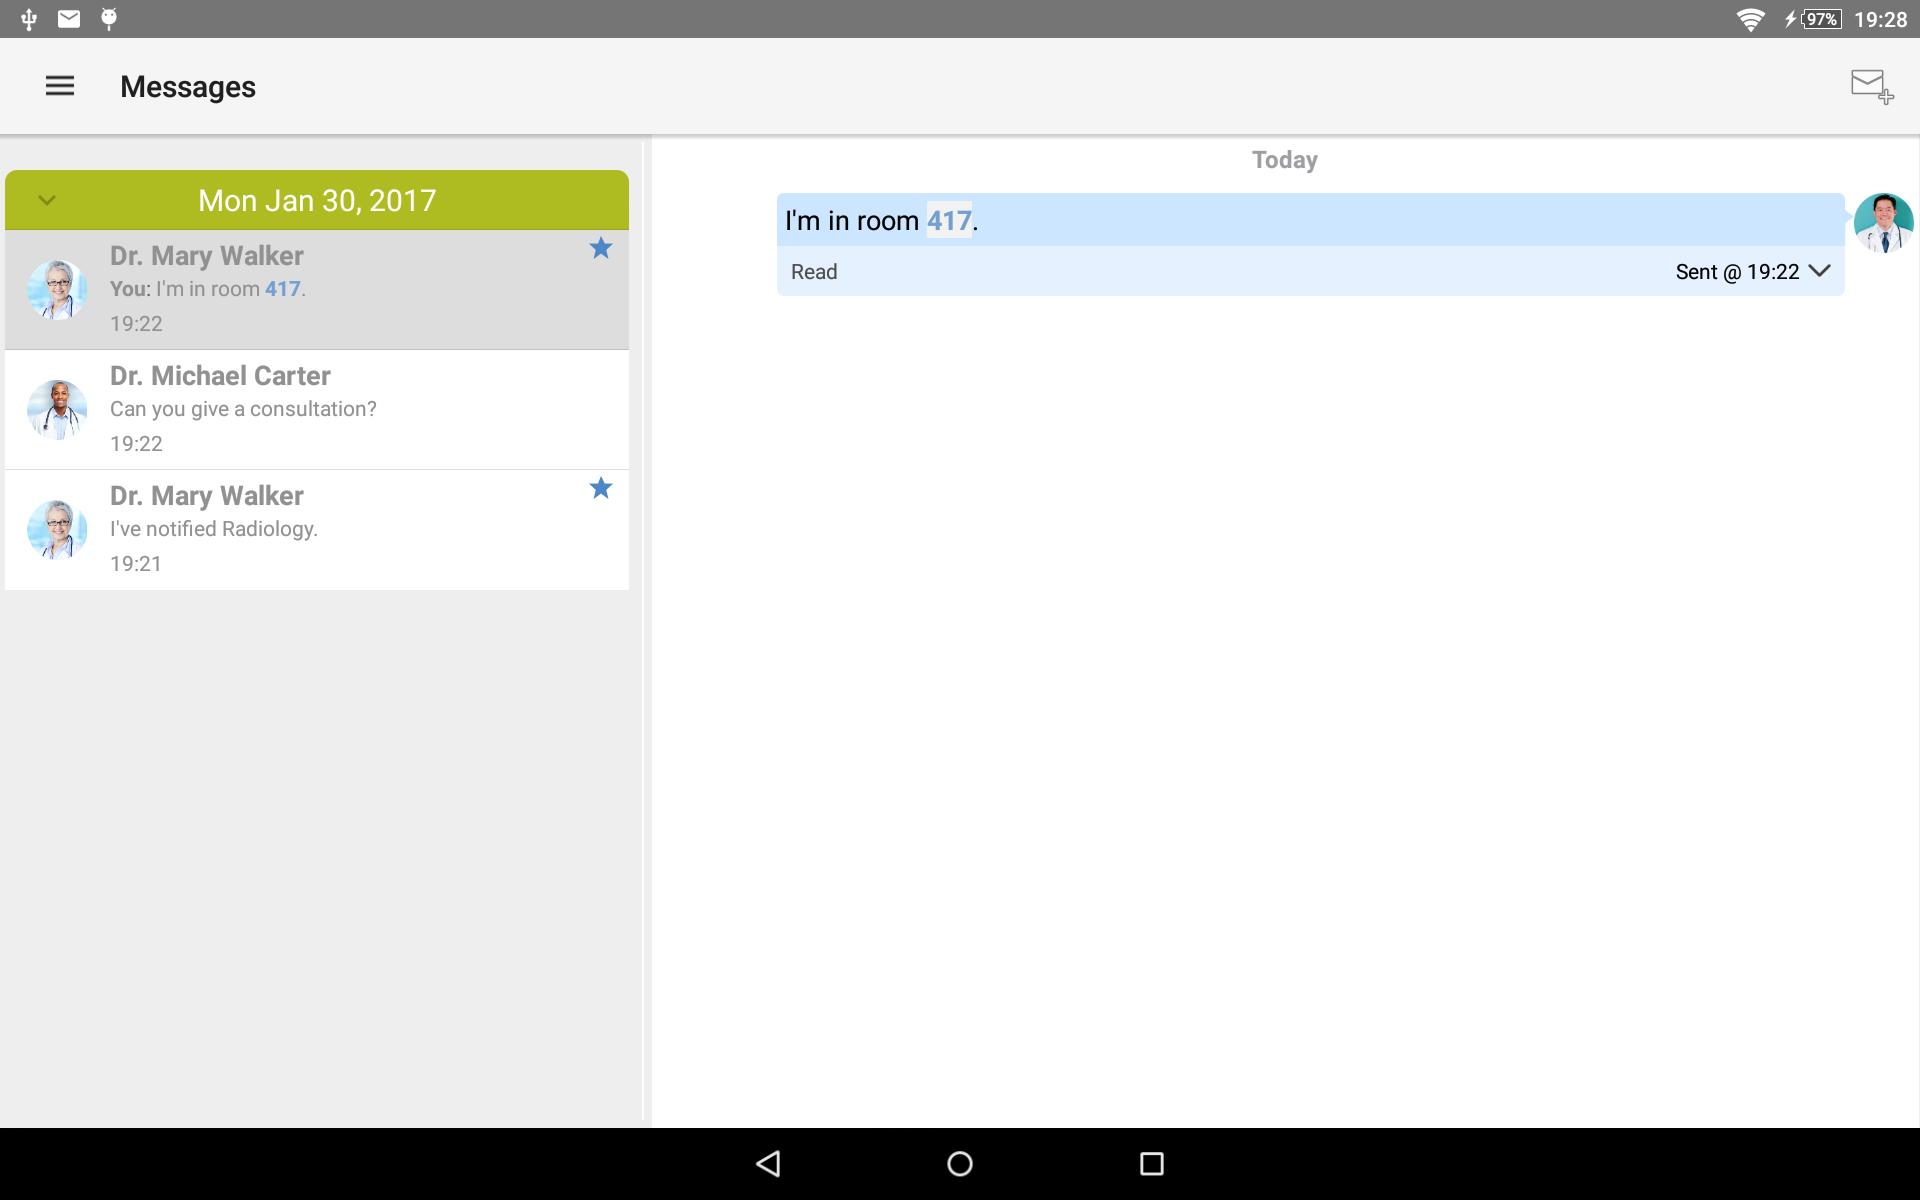Click the Mon Jan 30, 2017 date header
1920x1200 pixels.
(317, 200)
